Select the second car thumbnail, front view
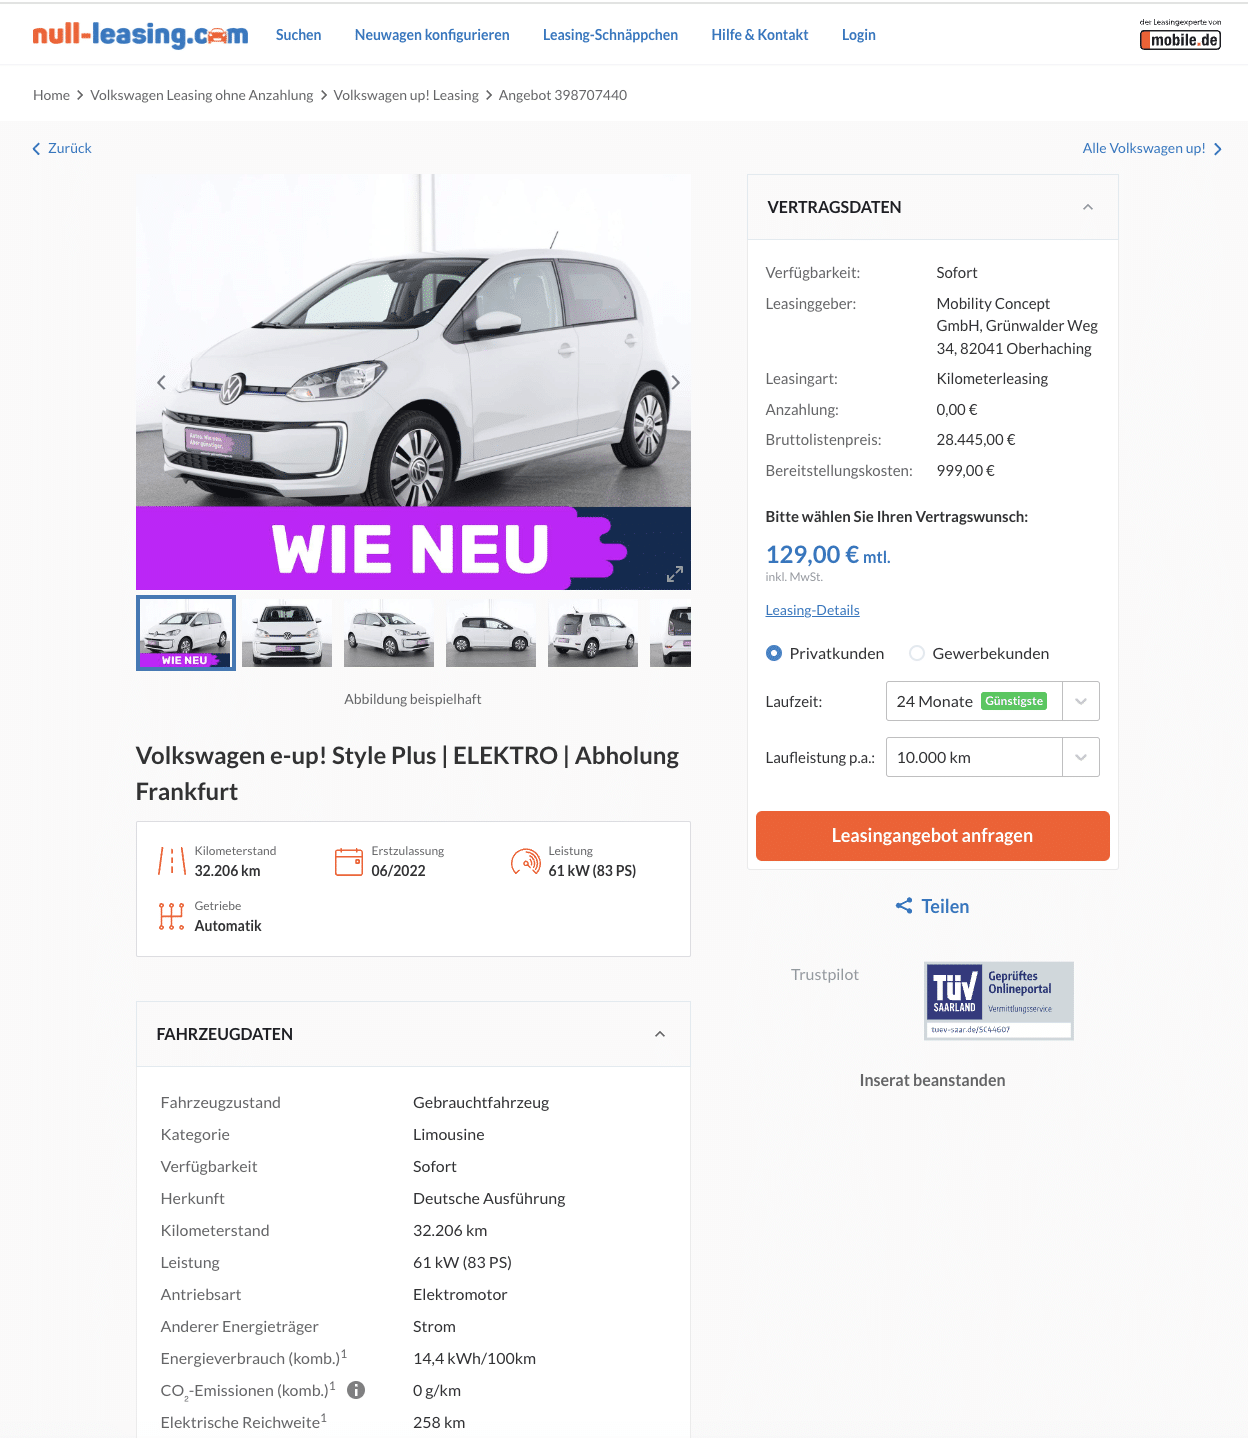1248x1438 pixels. point(287,633)
